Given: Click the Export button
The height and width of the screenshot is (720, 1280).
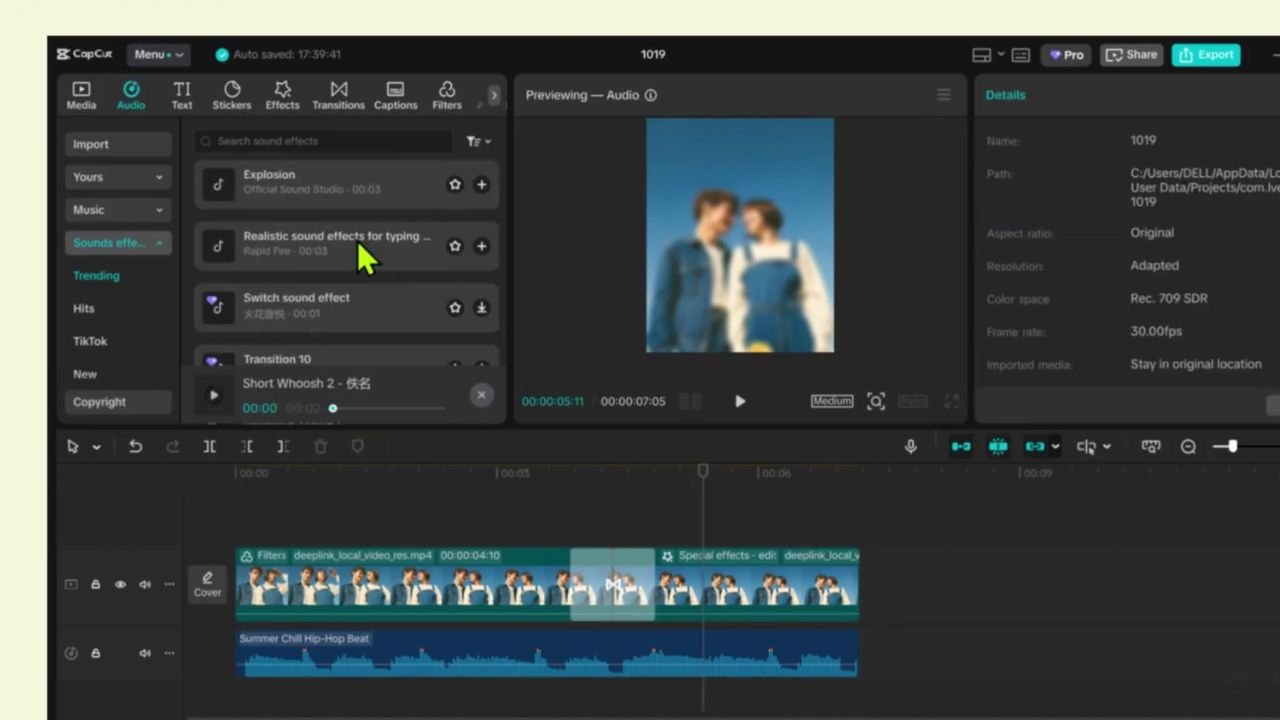Looking at the screenshot, I should coord(1205,54).
